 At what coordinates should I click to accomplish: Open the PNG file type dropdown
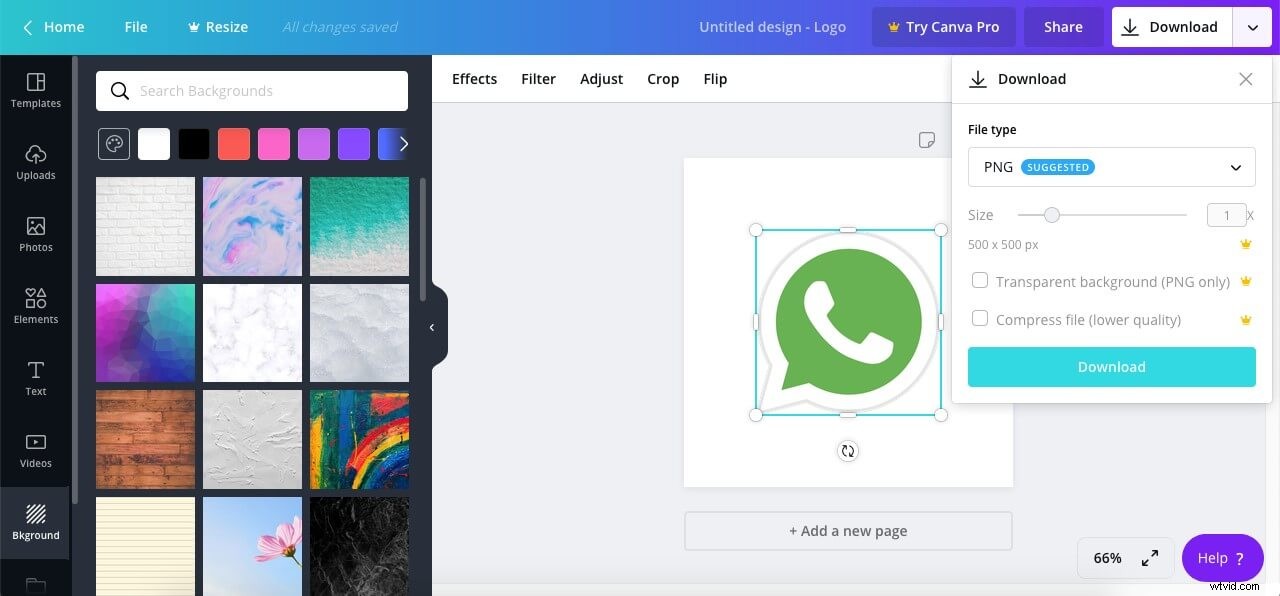coord(1111,167)
